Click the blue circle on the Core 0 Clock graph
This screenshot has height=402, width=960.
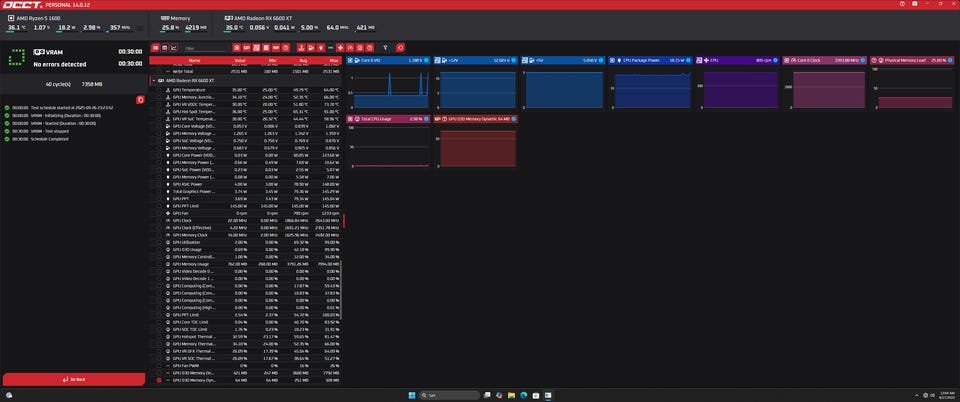[863, 60]
